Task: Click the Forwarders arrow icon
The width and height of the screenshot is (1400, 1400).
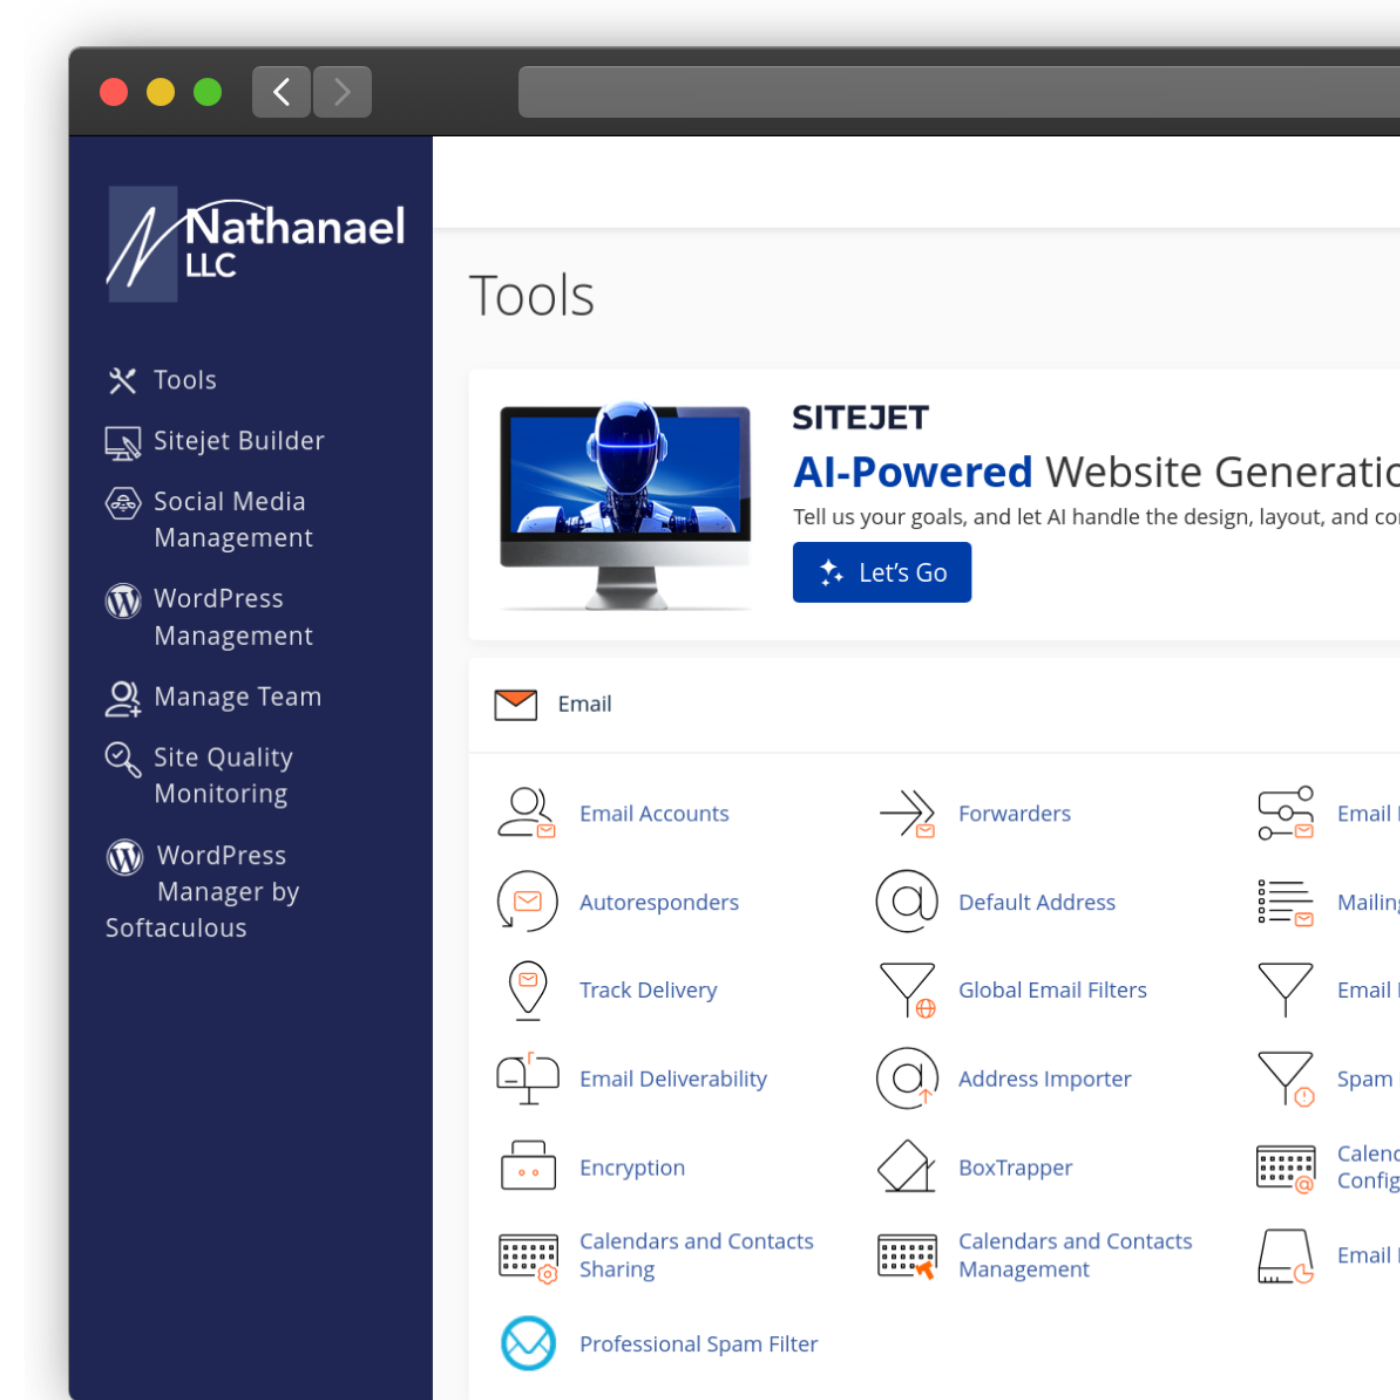Action: pos(906,813)
